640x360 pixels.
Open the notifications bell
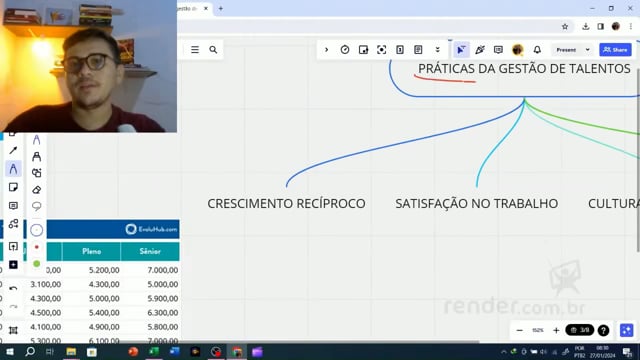[x=537, y=50]
